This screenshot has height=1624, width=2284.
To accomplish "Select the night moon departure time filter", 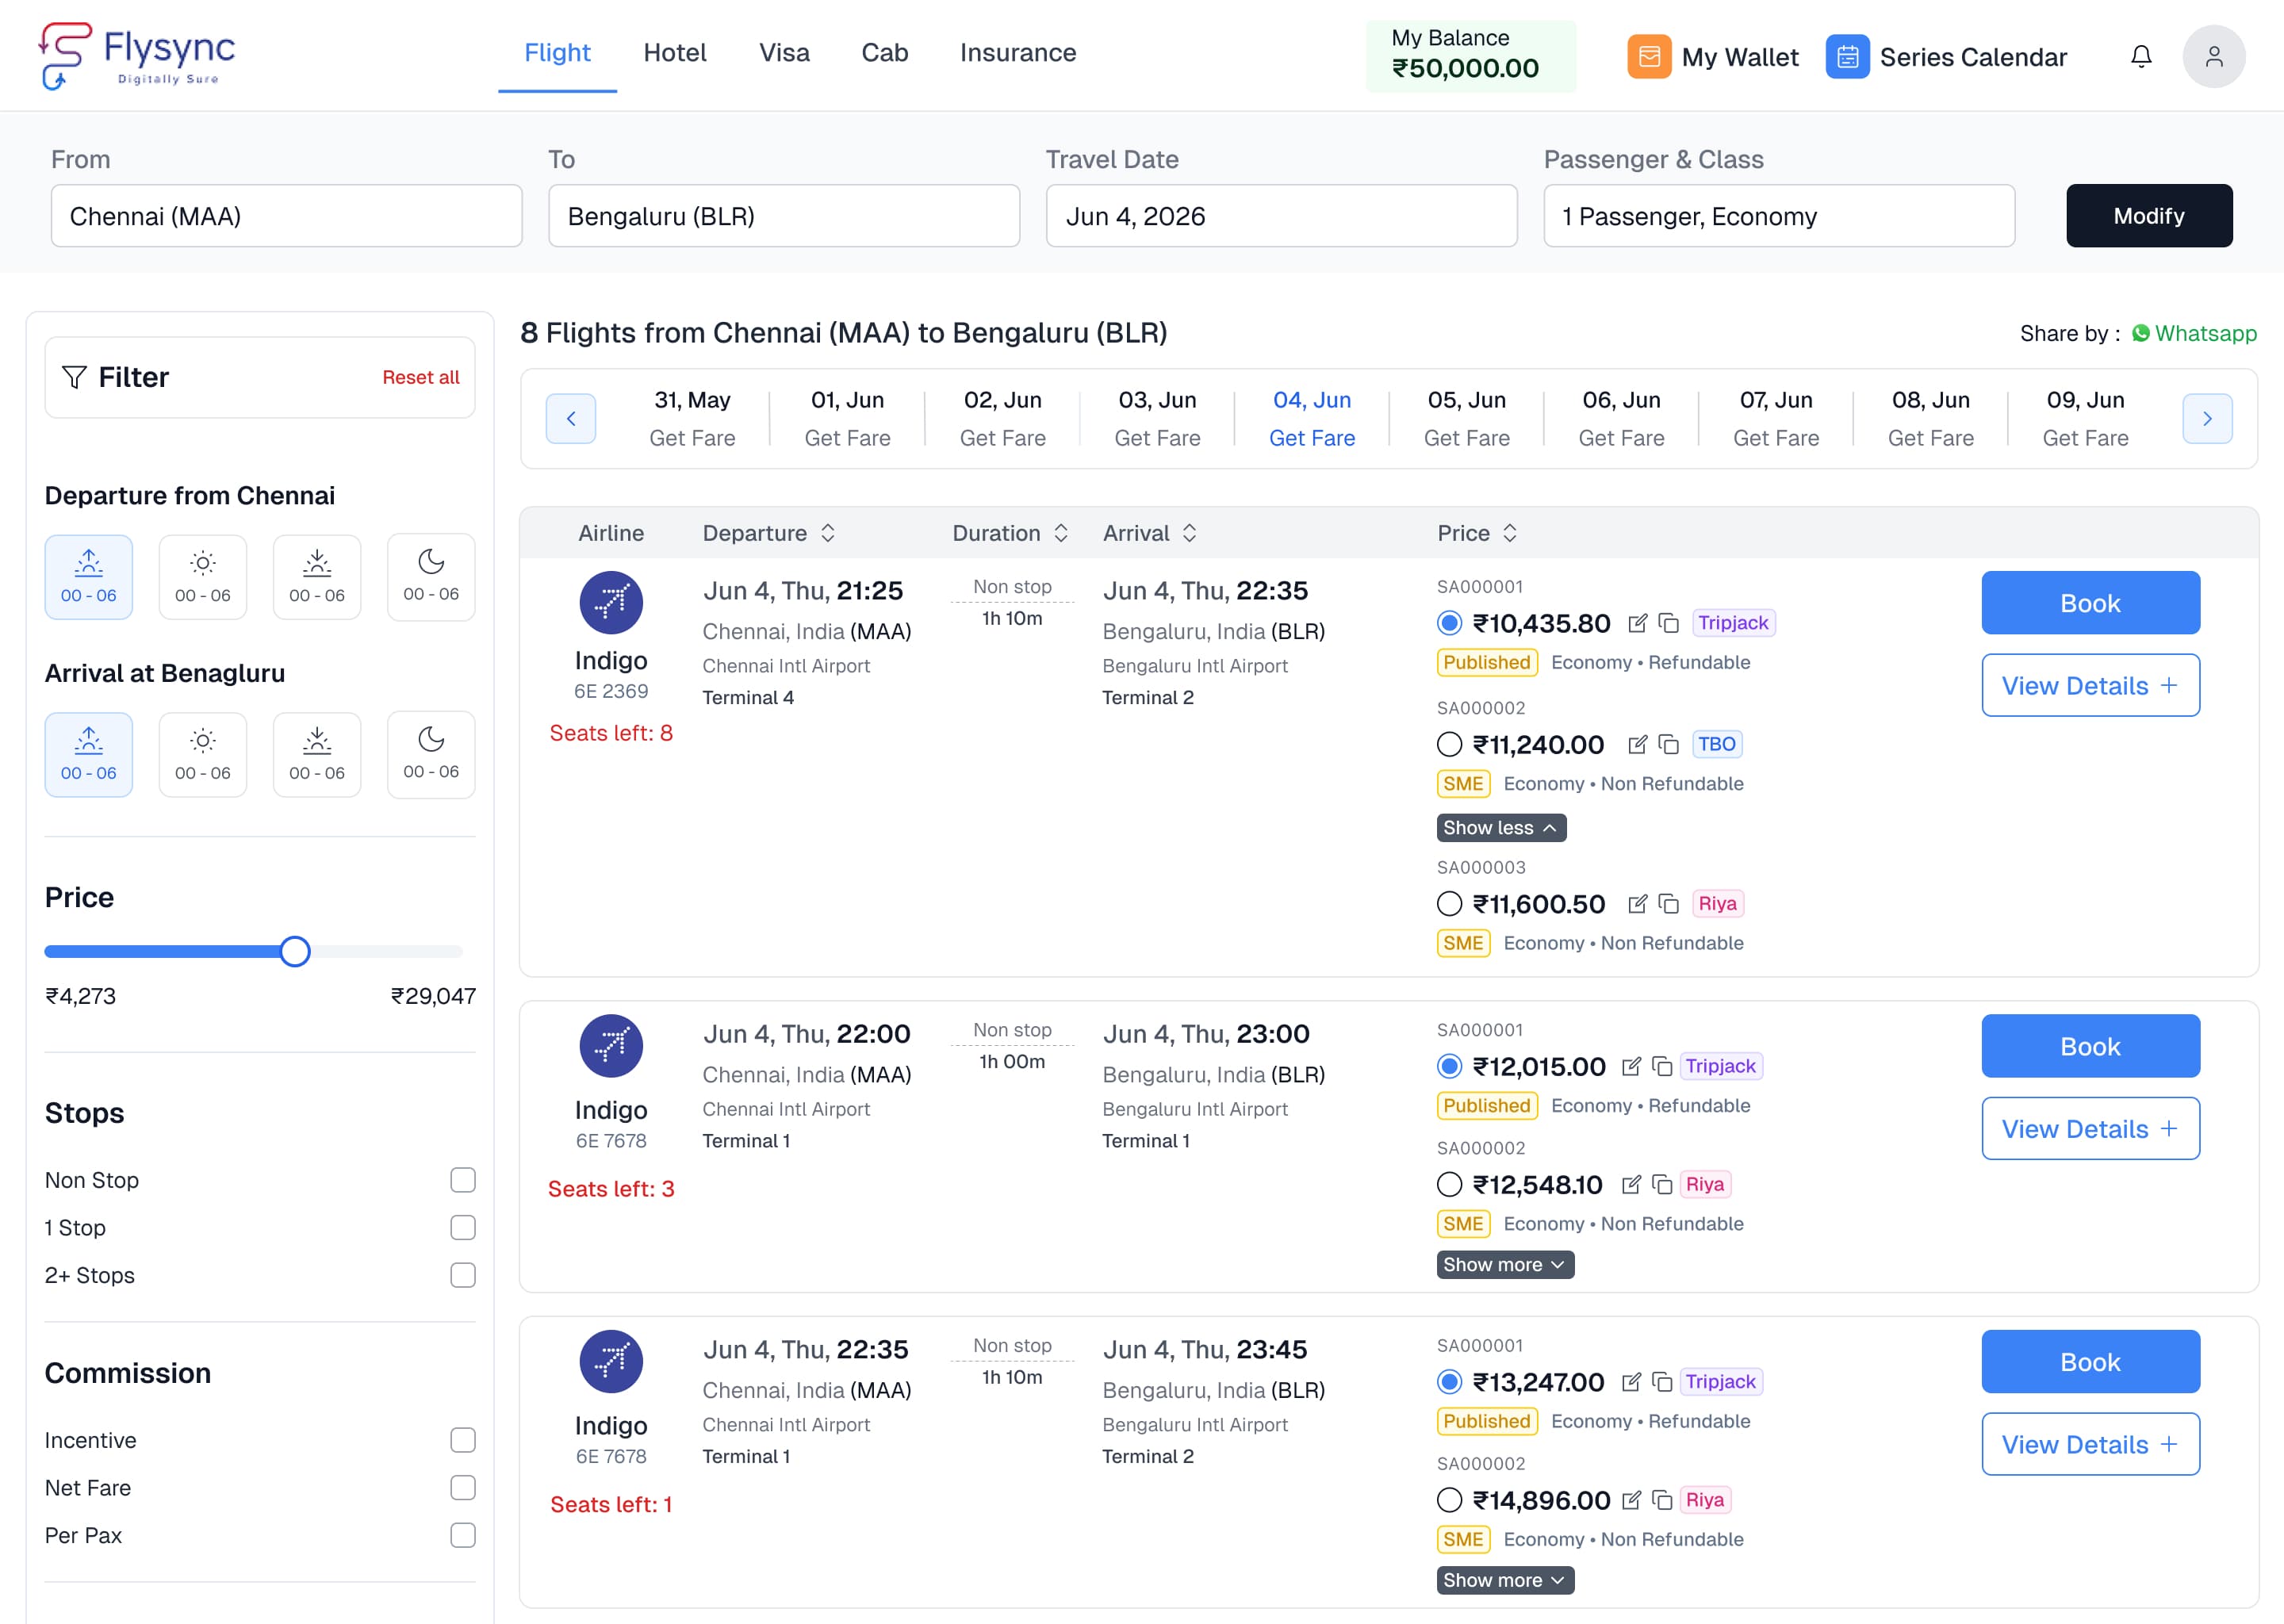I will click(x=431, y=577).
